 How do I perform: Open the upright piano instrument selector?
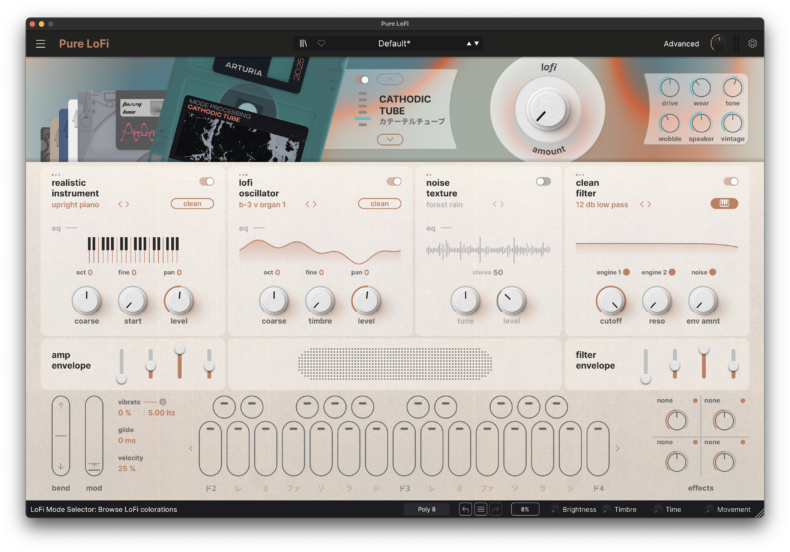[x=76, y=204]
